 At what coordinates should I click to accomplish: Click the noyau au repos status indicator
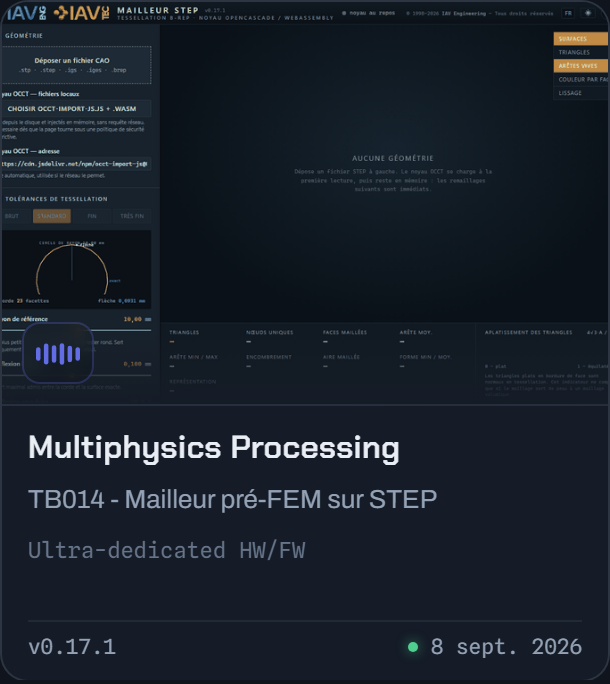pyautogui.click(x=368, y=13)
